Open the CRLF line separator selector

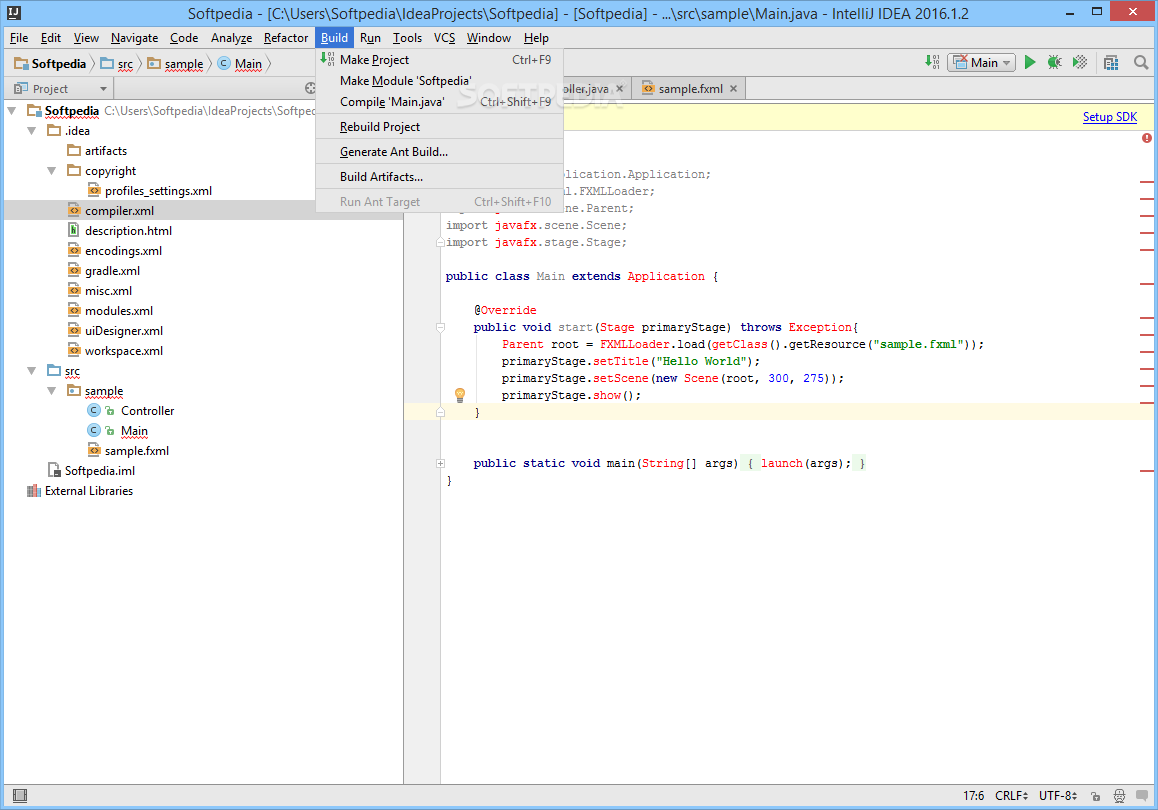1011,796
